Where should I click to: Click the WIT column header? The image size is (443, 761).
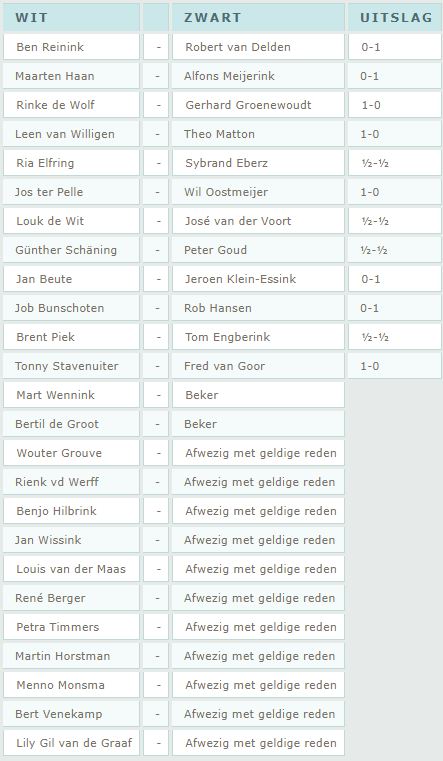[x=71, y=17]
